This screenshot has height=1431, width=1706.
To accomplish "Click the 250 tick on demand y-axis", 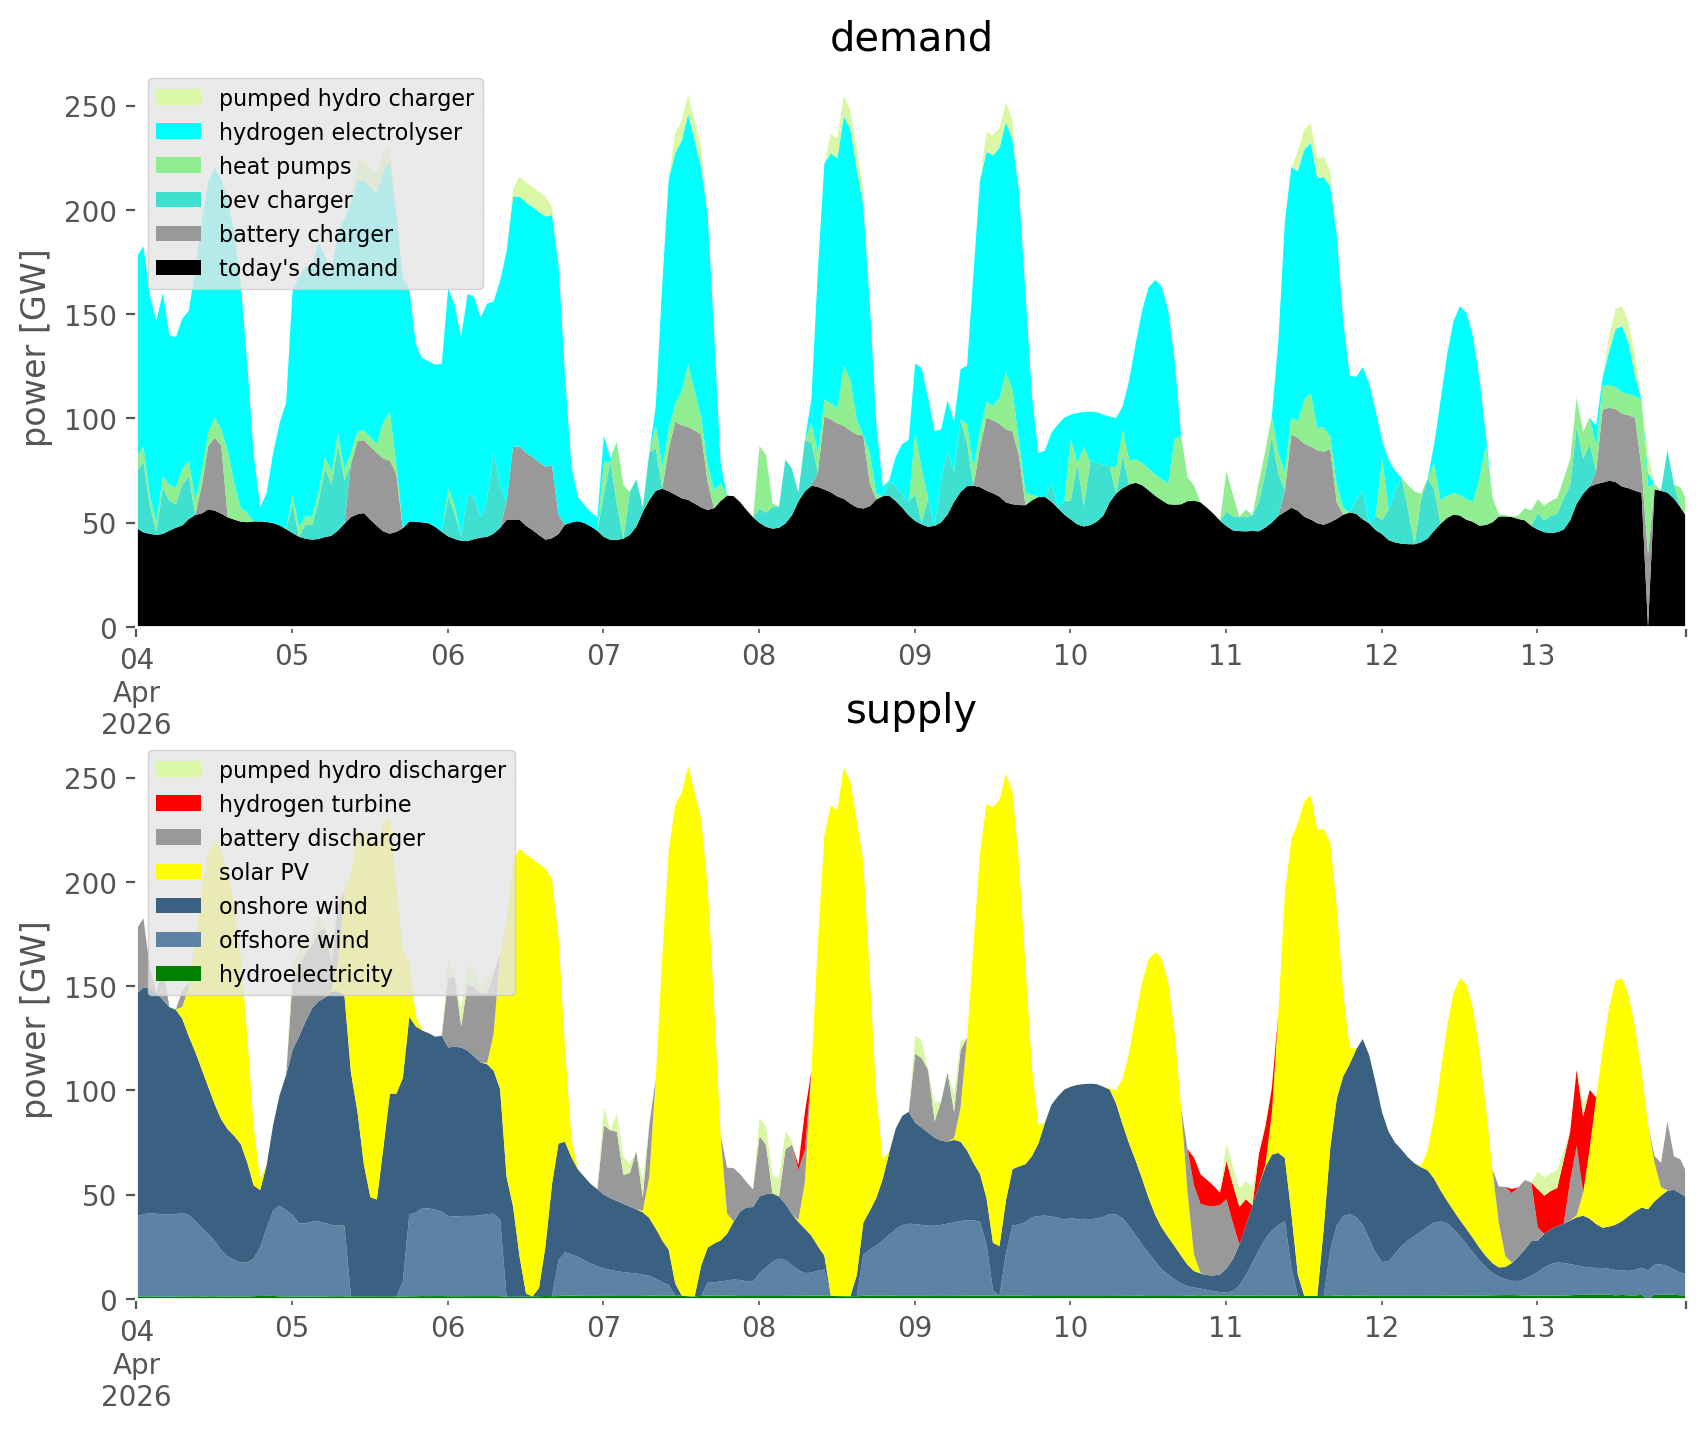I will (x=92, y=106).
